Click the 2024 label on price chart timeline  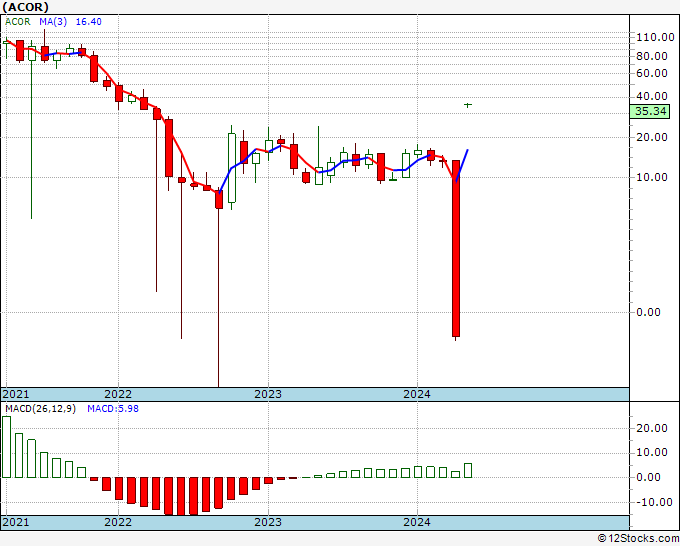coord(417,394)
